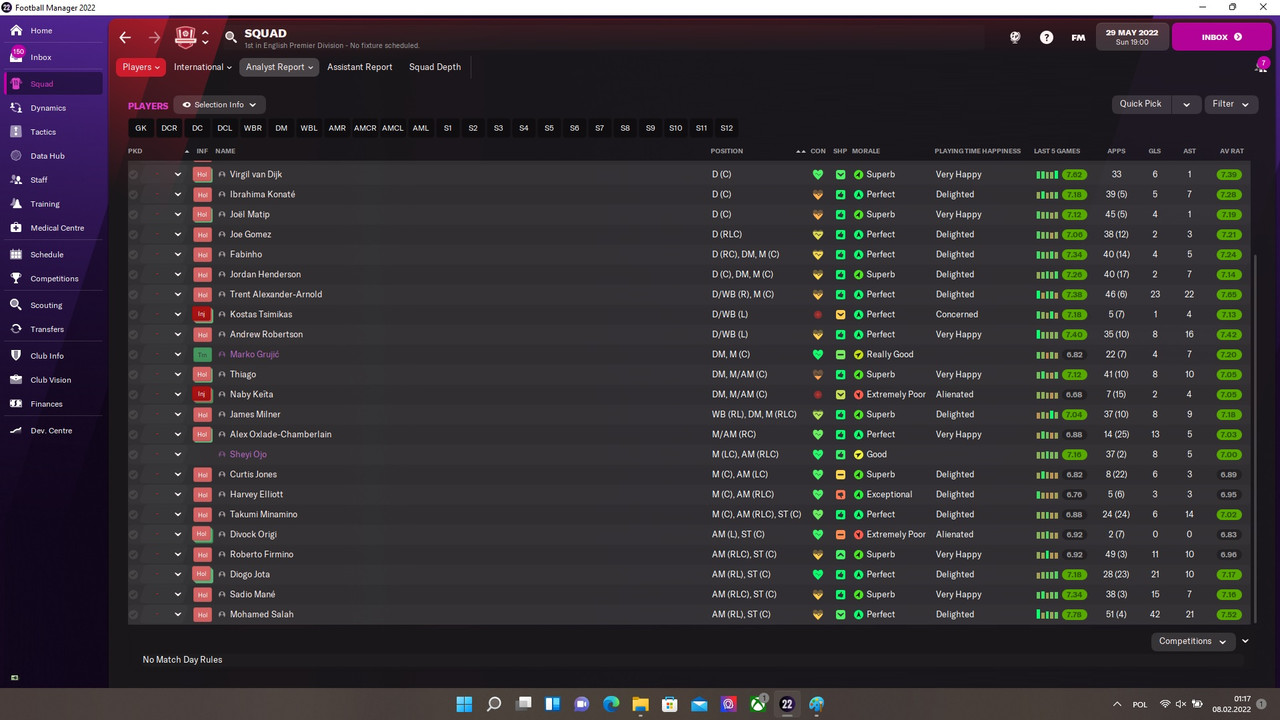The image size is (1280, 720).
Task: Click Salah's last 5 games form bars
Action: tap(1047, 614)
